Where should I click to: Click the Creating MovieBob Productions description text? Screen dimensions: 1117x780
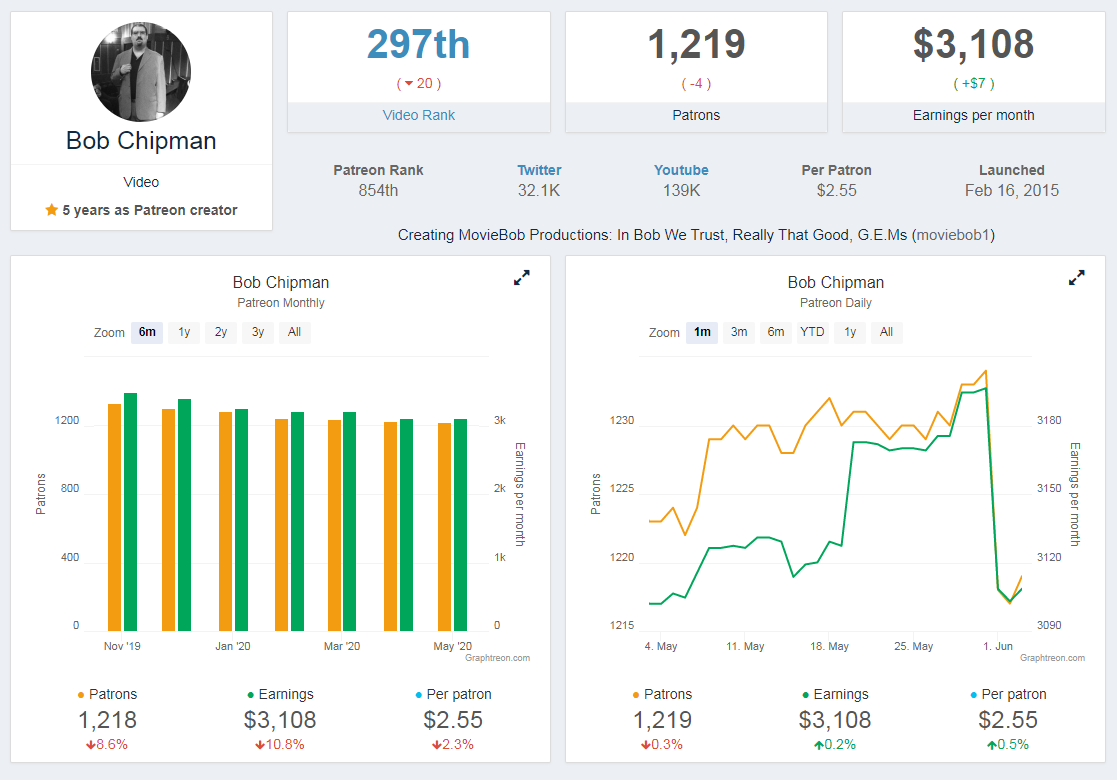(696, 235)
